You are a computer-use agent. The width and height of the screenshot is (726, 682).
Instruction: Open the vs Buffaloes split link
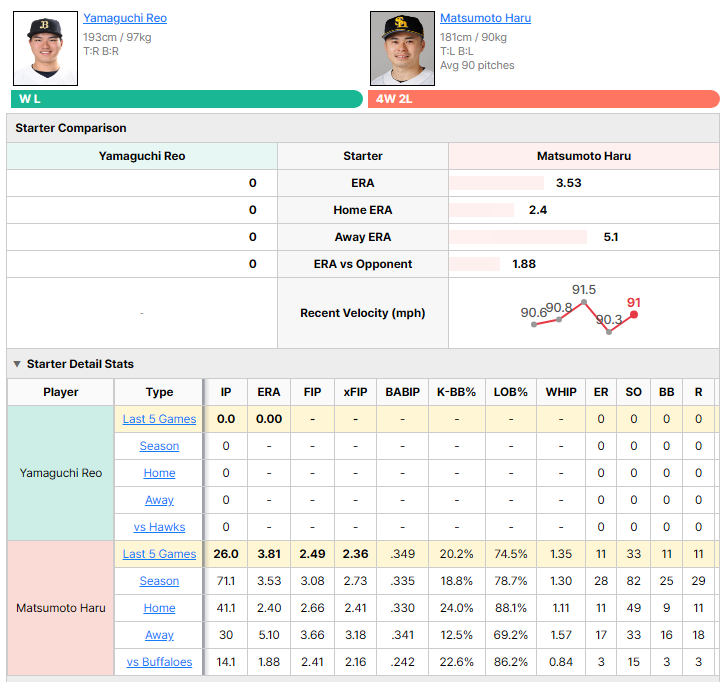(159, 662)
